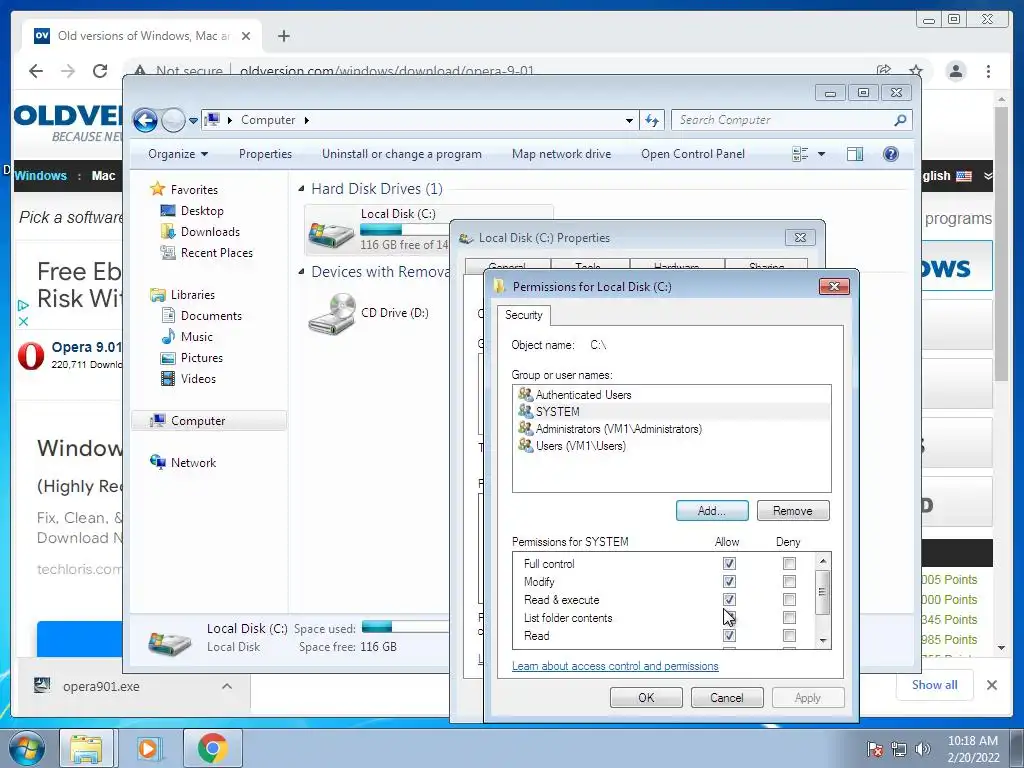
Task: Open the address bar history dropdown in Explorer
Action: [629, 120]
